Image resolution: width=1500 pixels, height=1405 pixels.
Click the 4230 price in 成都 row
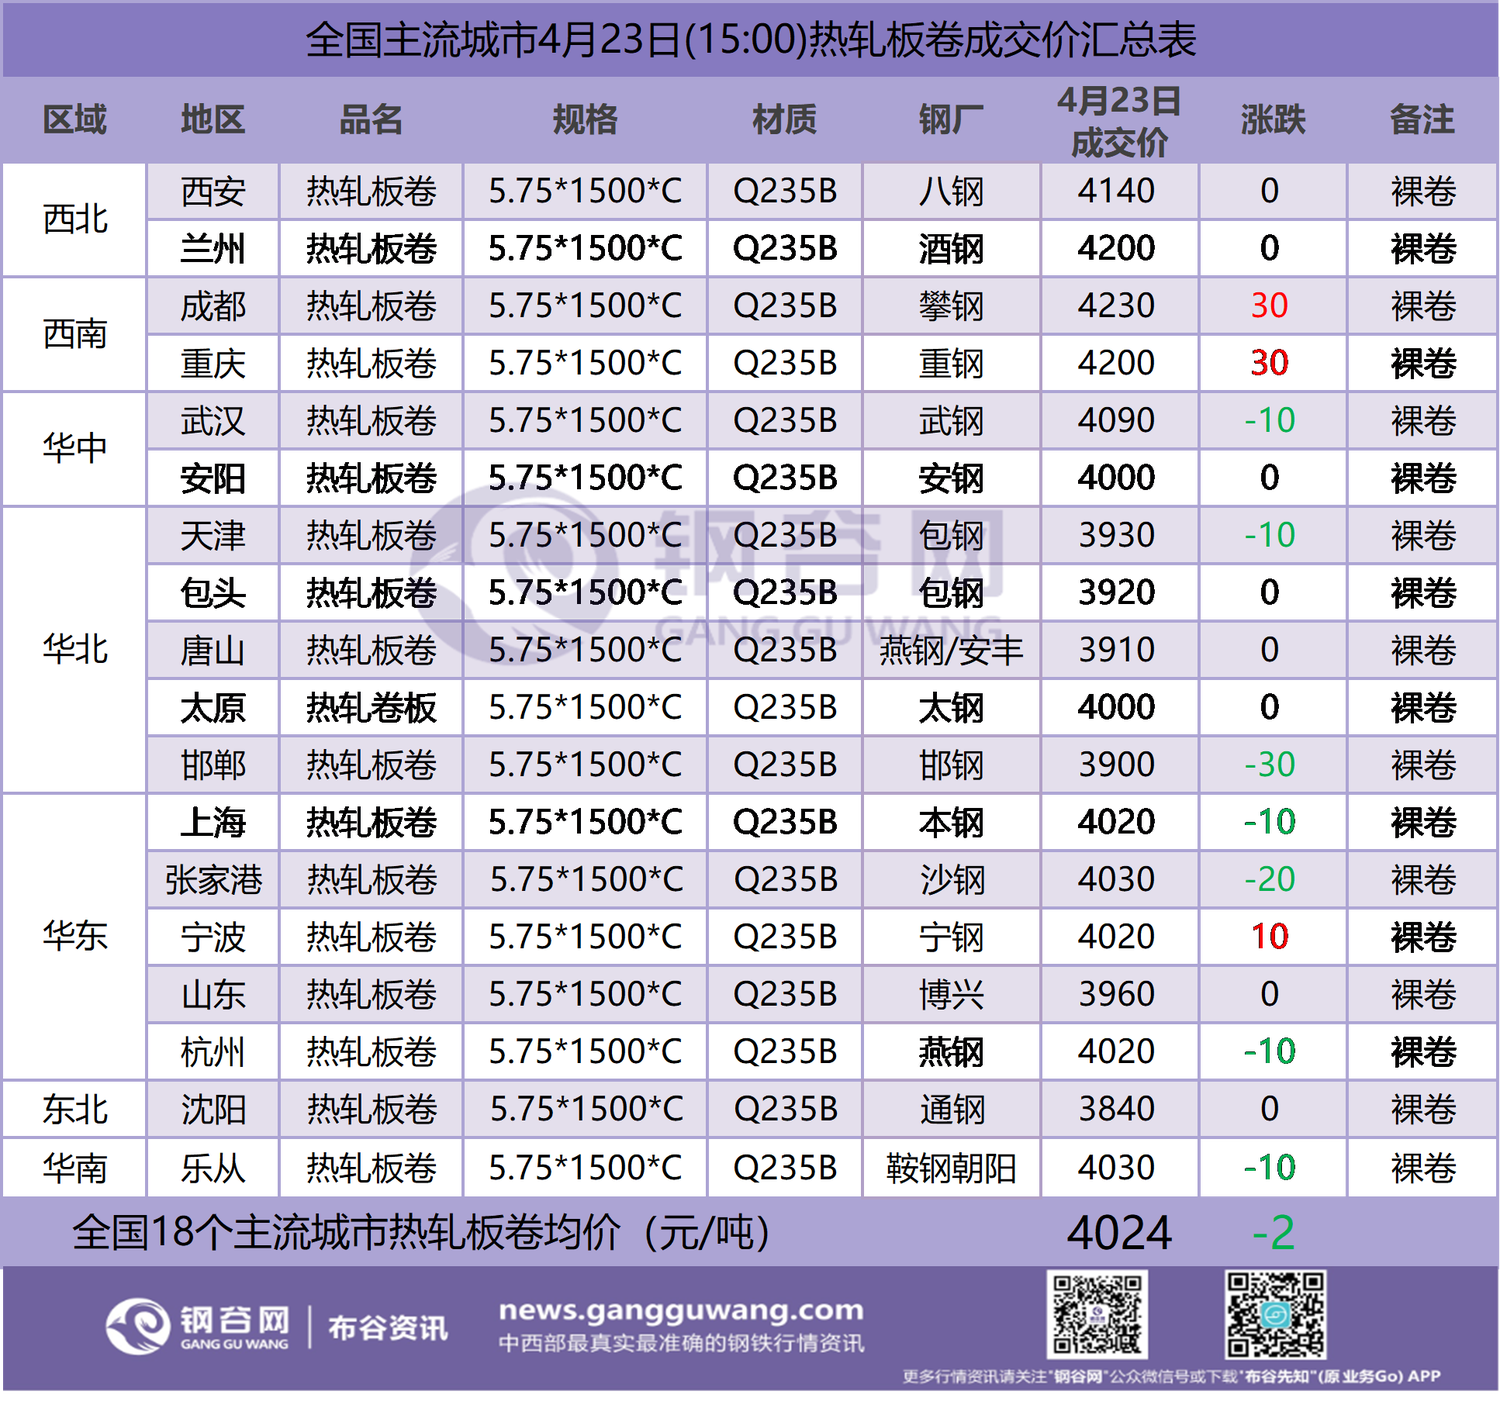point(1117,306)
